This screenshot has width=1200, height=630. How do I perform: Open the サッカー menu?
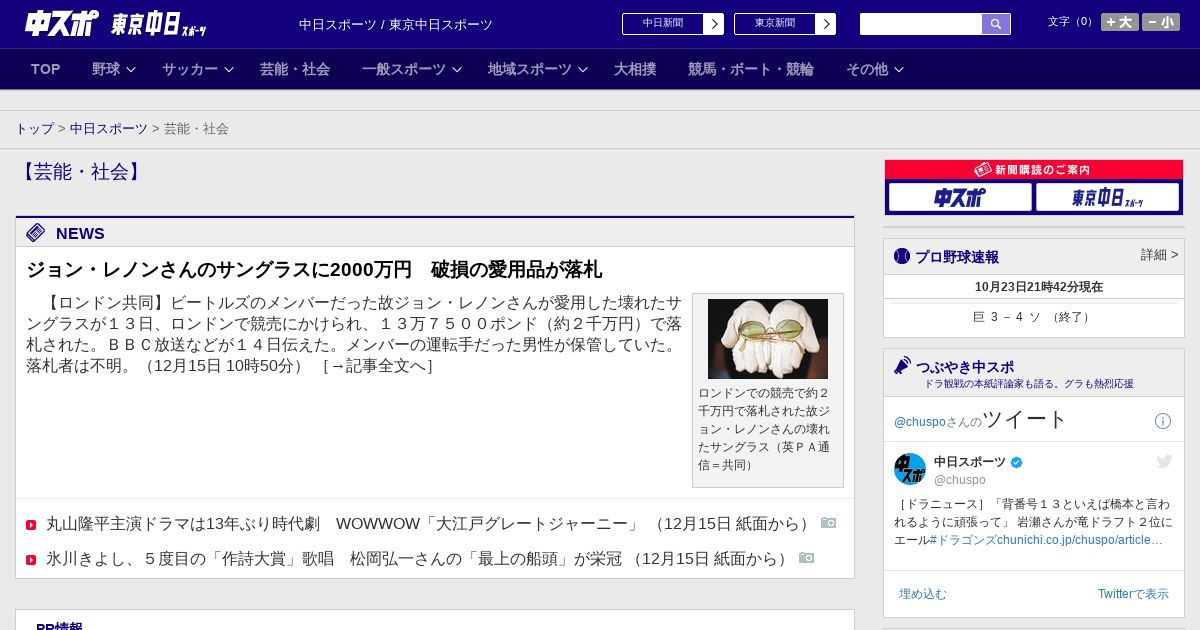click(x=190, y=69)
